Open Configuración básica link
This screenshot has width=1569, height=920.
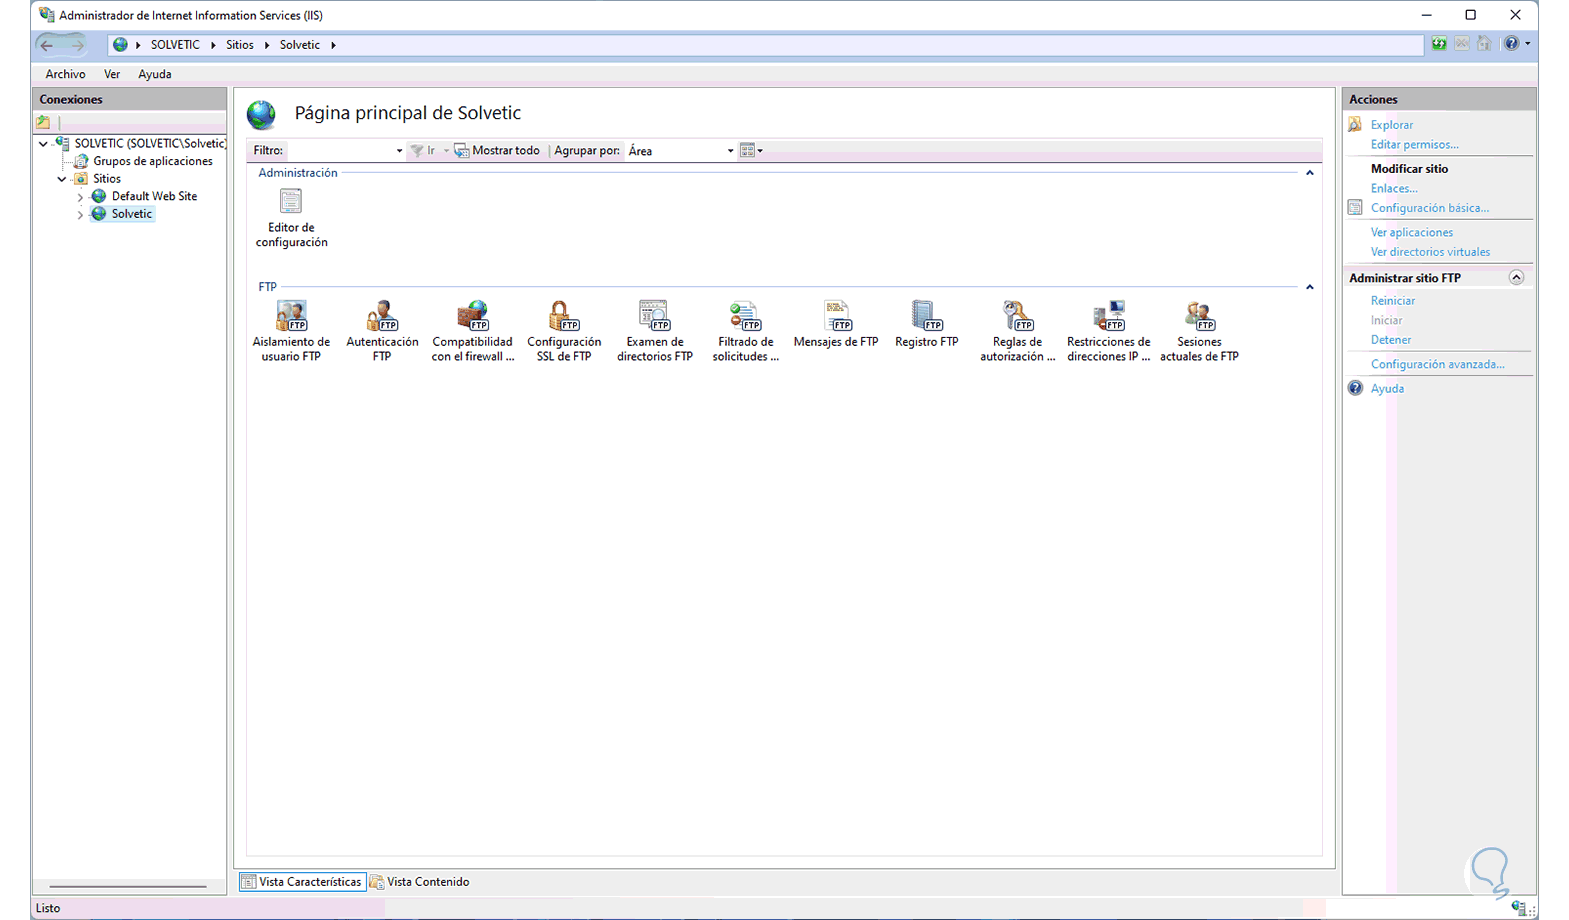(x=1430, y=208)
